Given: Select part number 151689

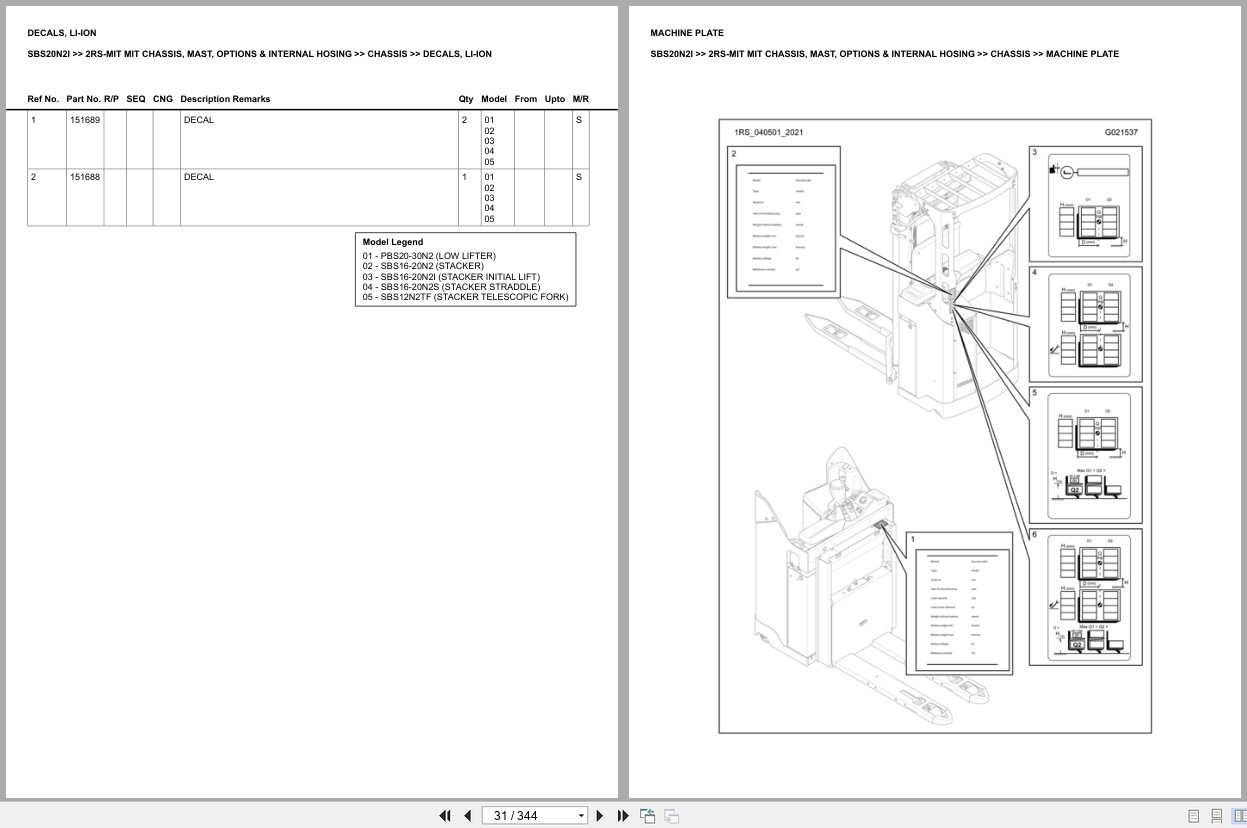Looking at the screenshot, I should 85,120.
